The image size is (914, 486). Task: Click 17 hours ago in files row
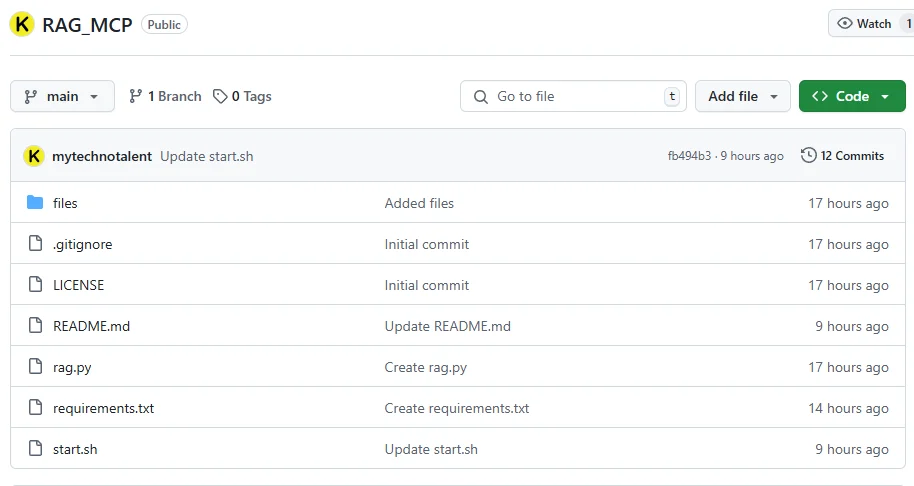click(x=849, y=203)
